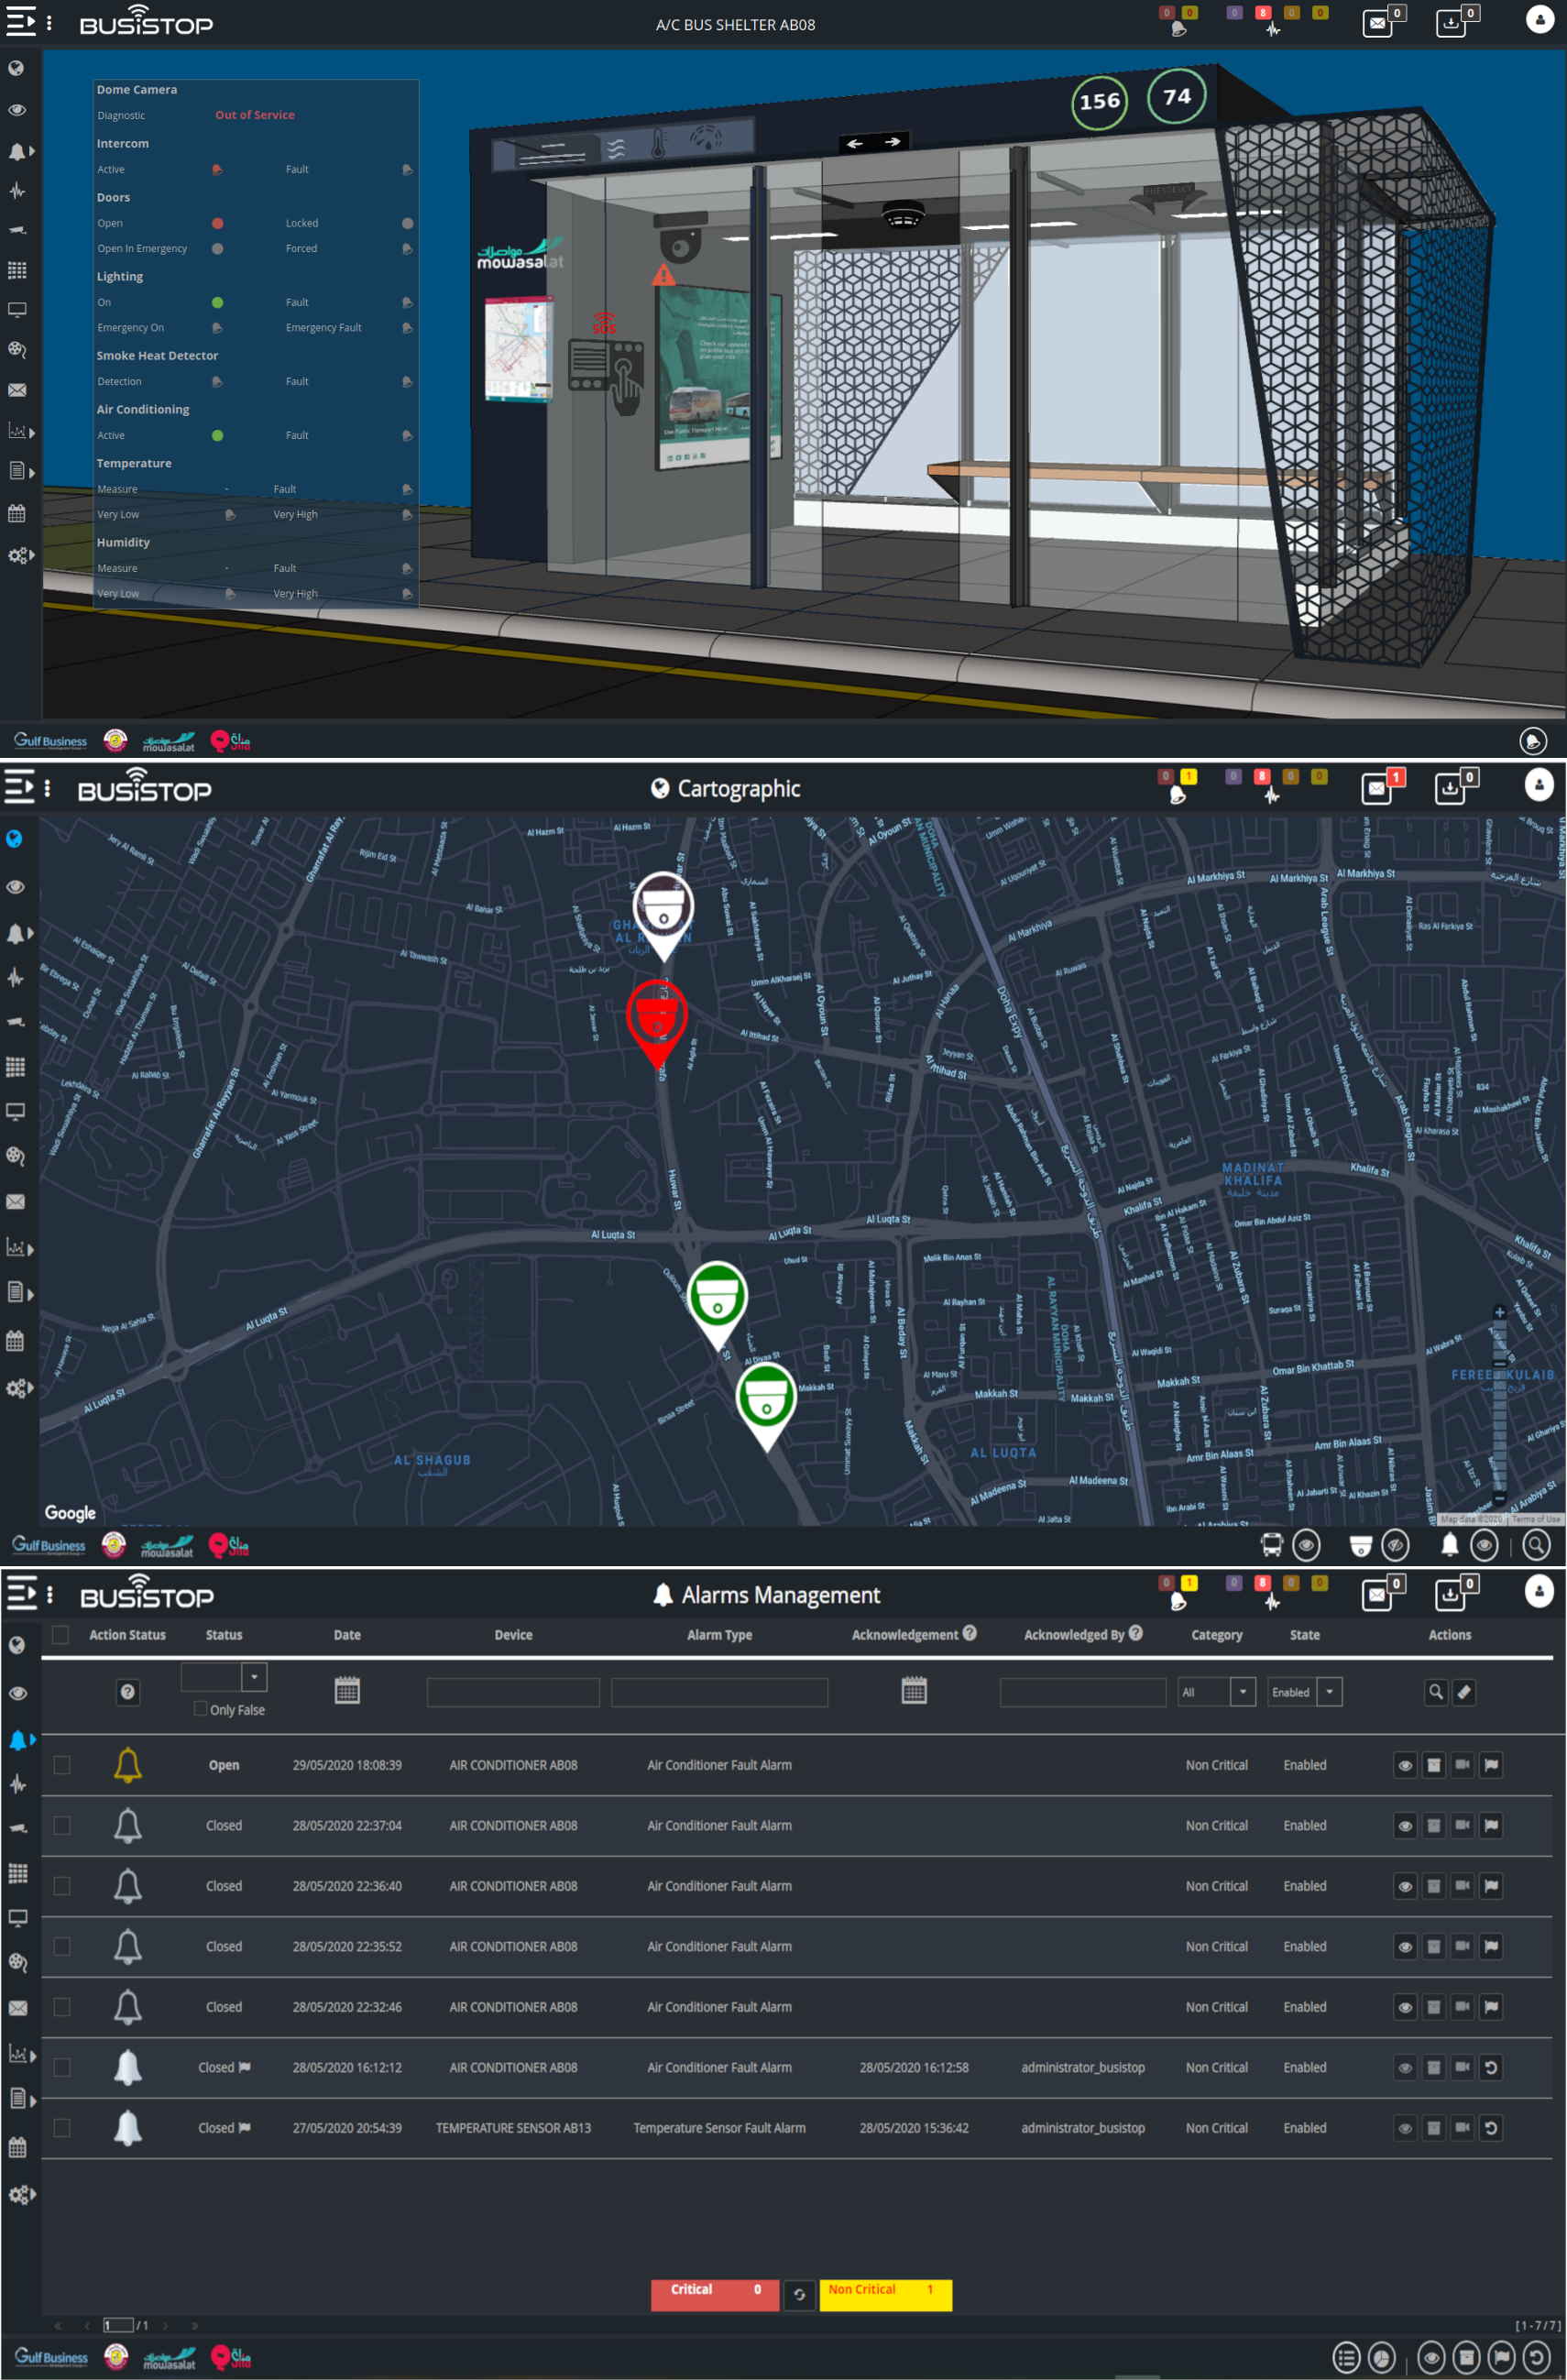
Task: Click the SOS intercom in shelter 3D view
Action: pyautogui.click(x=606, y=365)
